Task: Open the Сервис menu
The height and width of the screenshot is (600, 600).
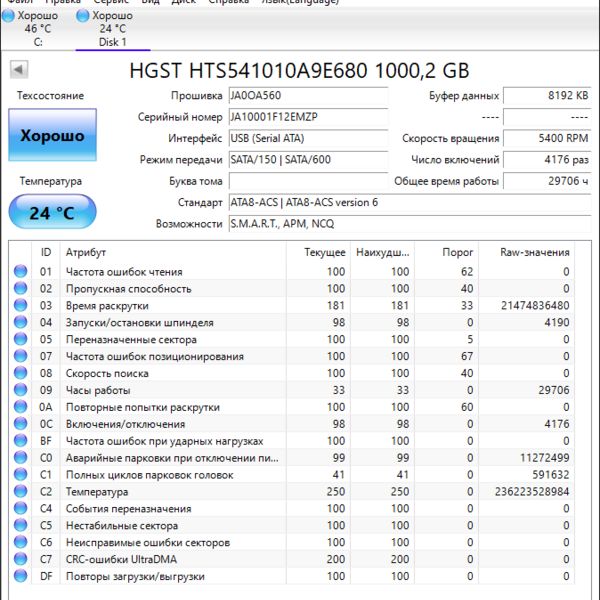Action: pyautogui.click(x=111, y=2)
